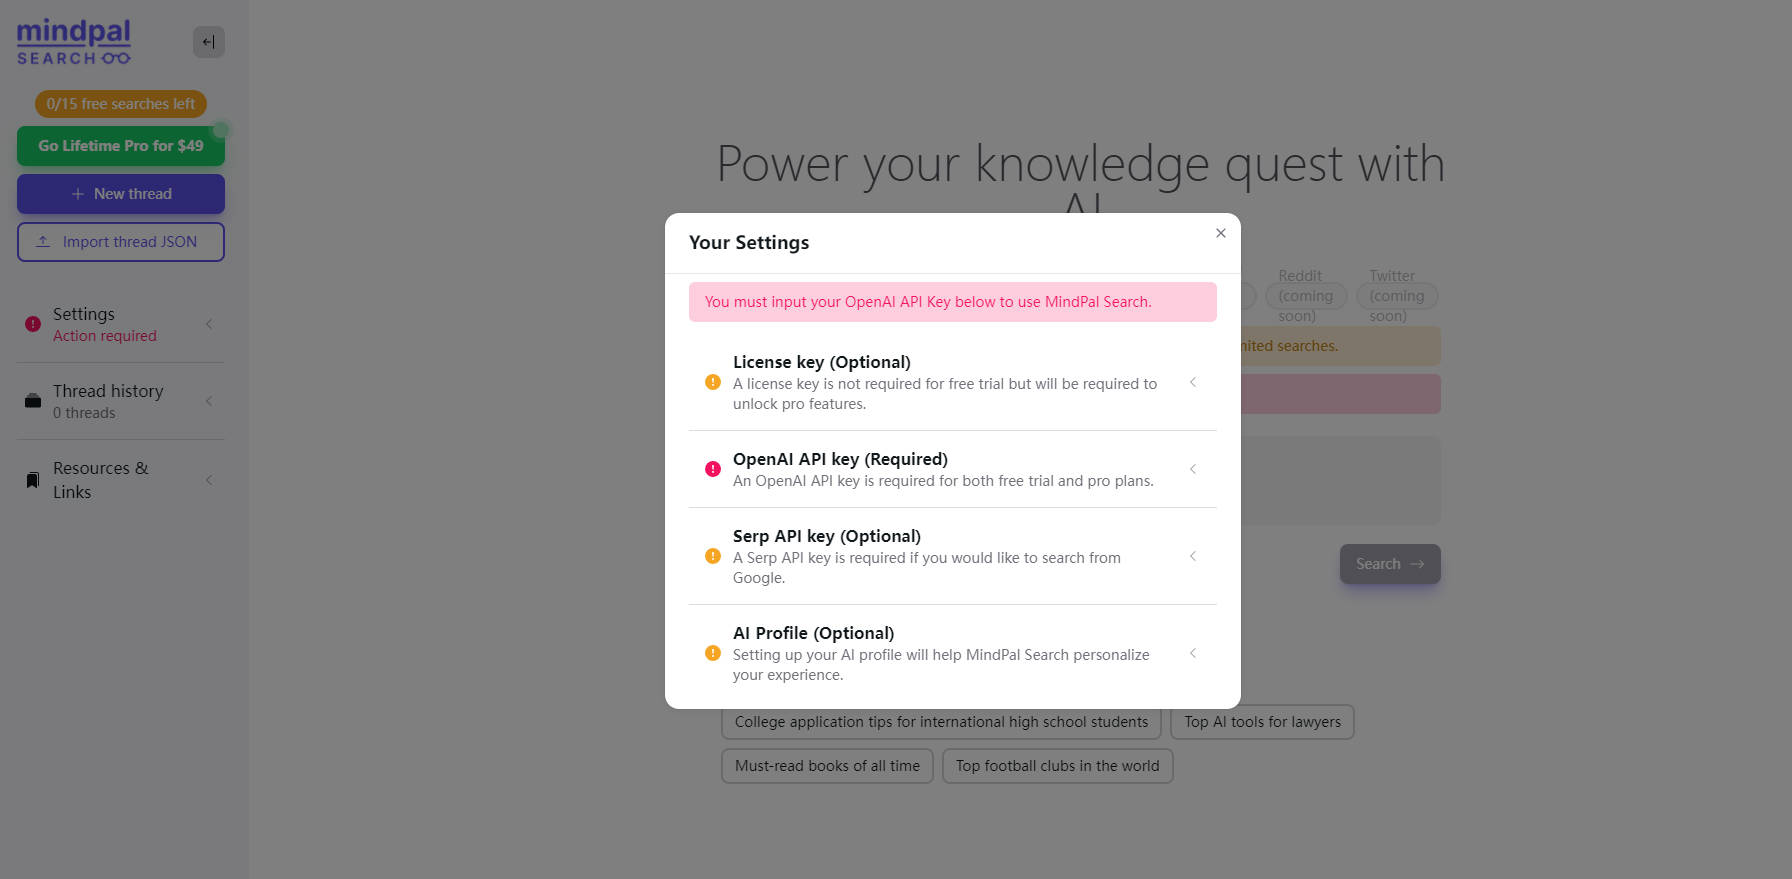Click Reddit (coming soon) source chip
The width and height of the screenshot is (1792, 879).
point(1305,296)
